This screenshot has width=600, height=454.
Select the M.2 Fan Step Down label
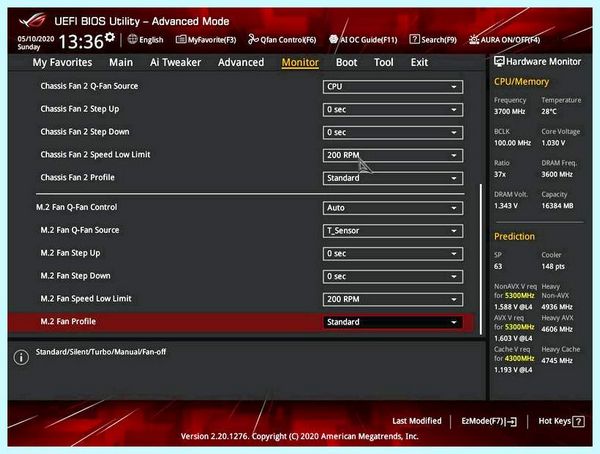click(x=75, y=276)
